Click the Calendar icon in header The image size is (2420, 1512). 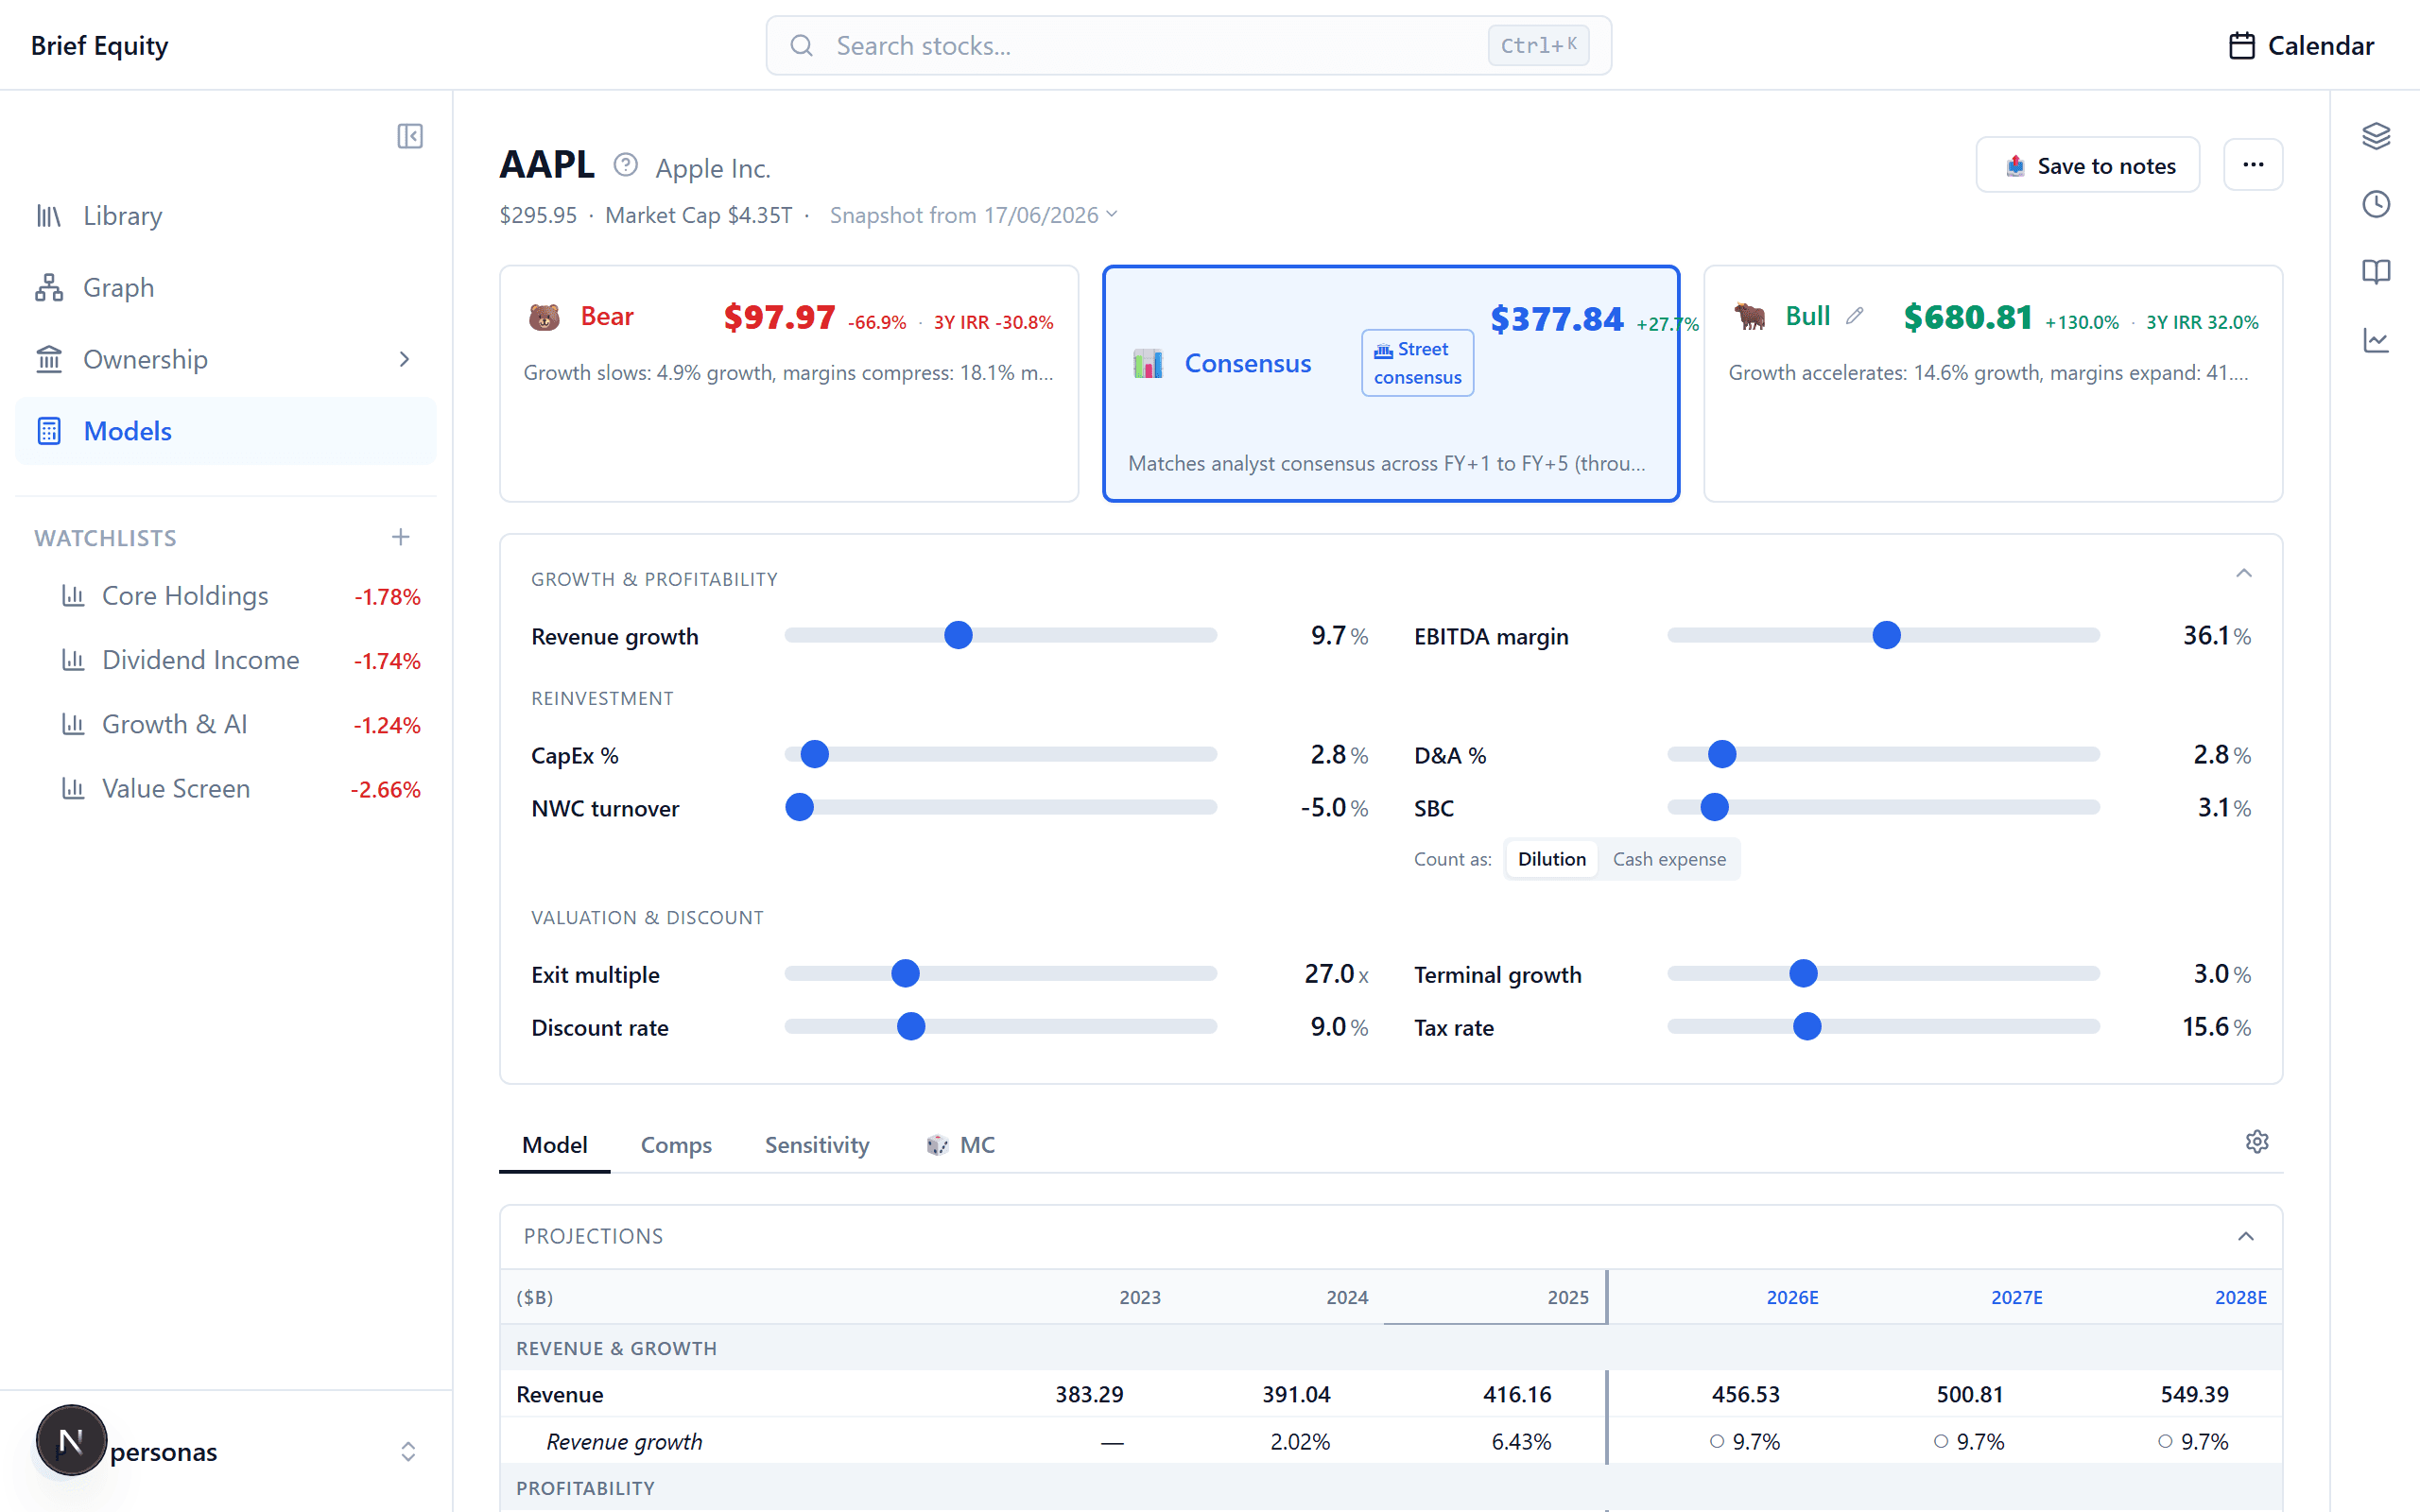pyautogui.click(x=2242, y=46)
